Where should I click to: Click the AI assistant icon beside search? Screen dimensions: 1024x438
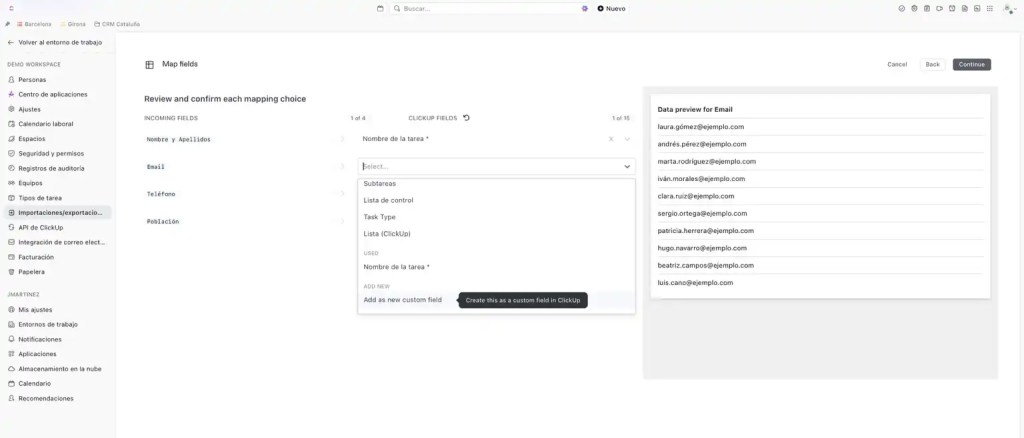click(x=585, y=8)
